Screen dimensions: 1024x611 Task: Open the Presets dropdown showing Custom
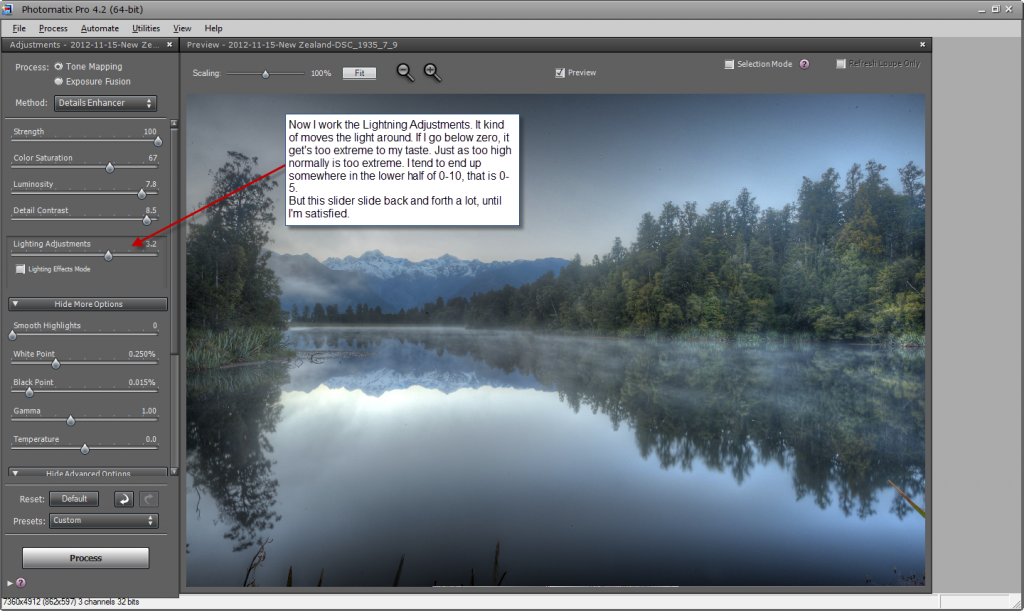click(104, 520)
